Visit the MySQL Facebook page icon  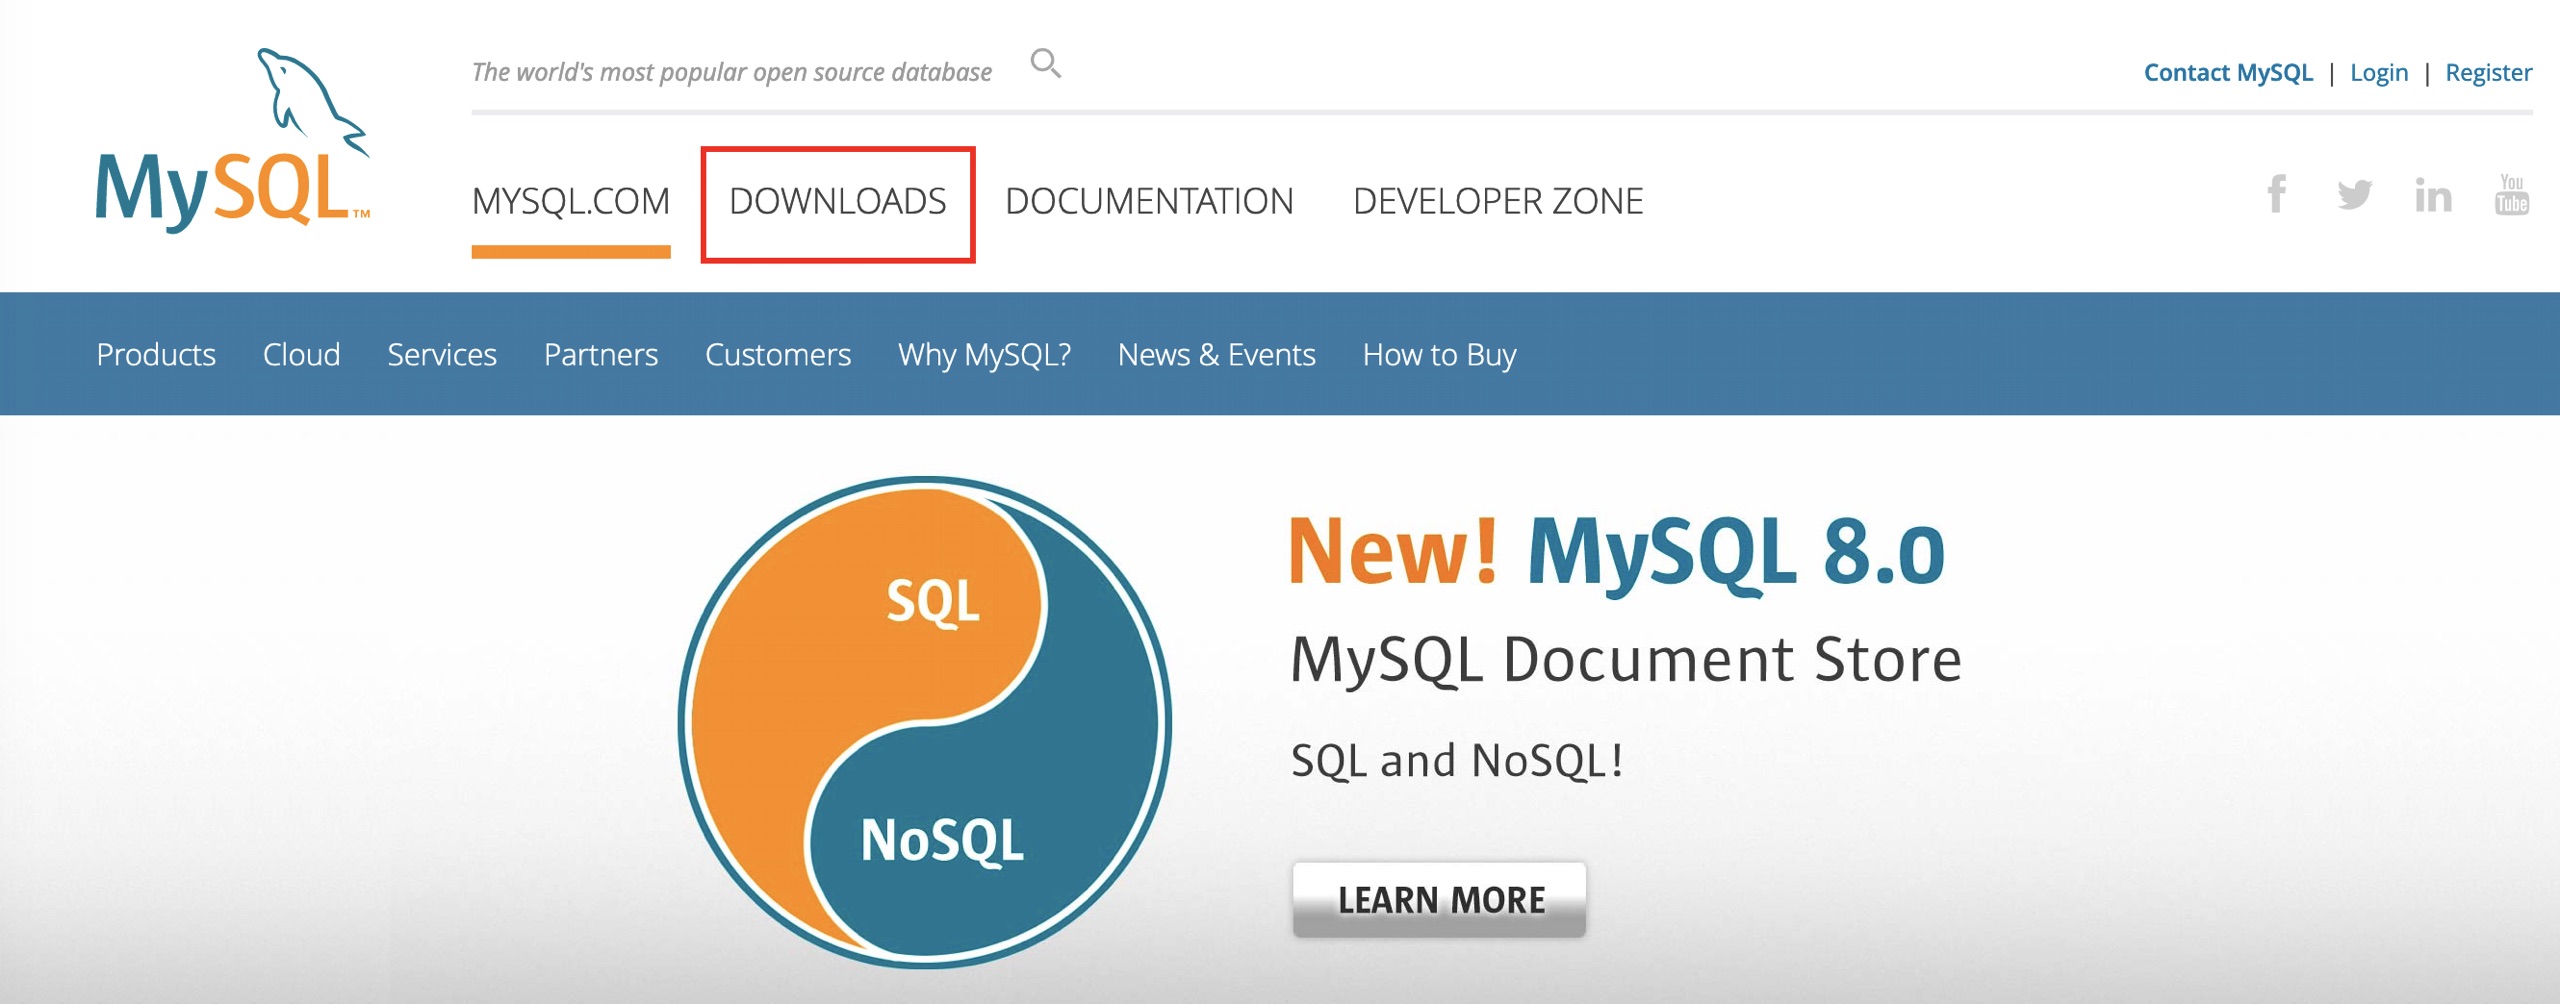[x=2277, y=194]
